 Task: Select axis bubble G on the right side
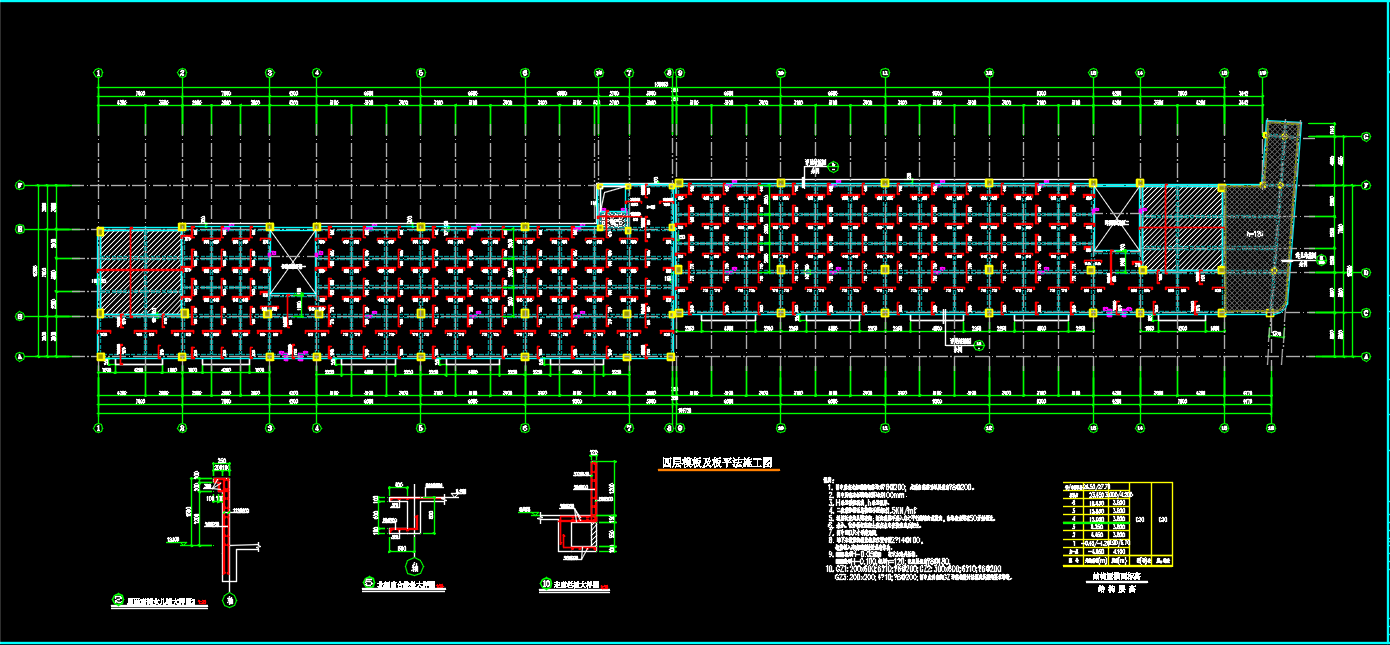[x=1366, y=137]
